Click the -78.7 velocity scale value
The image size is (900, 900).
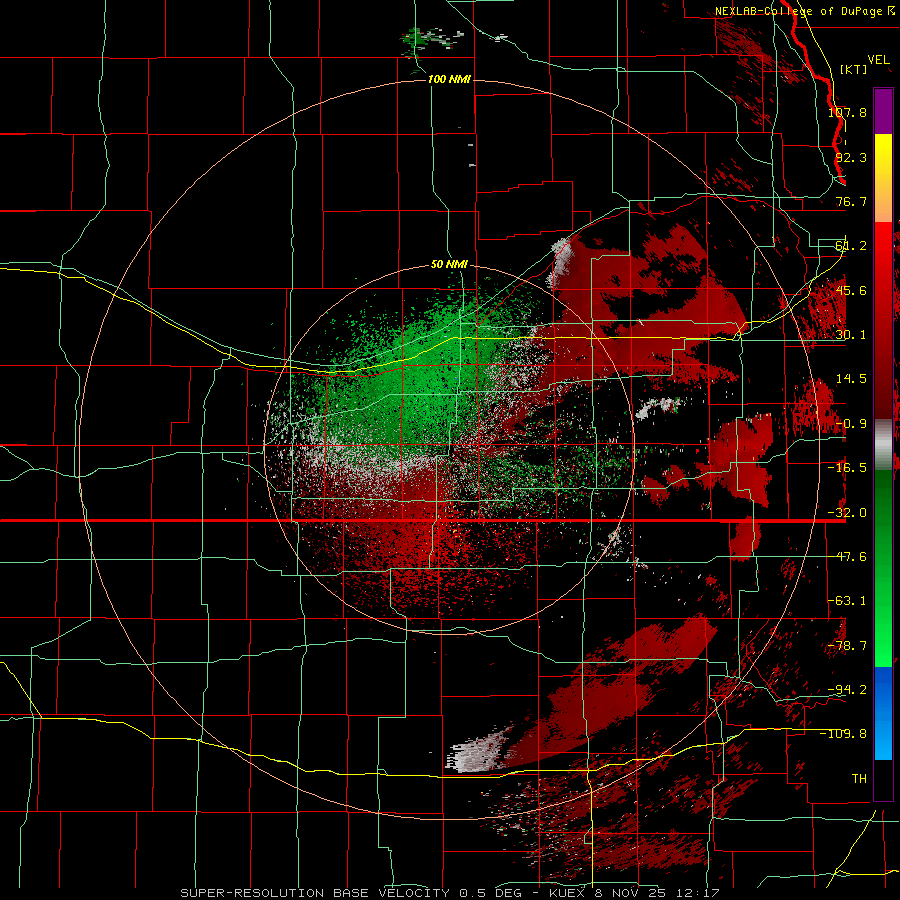[x=847, y=646]
